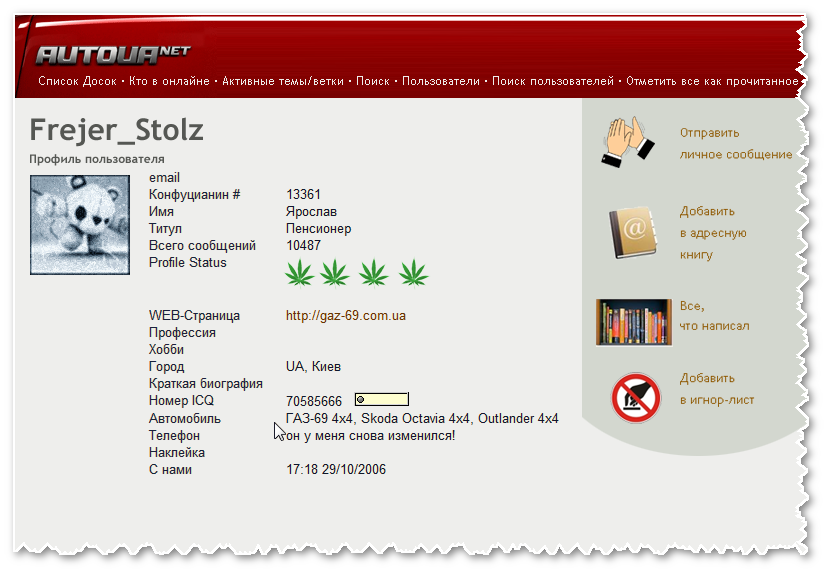Open Список Досок in navigation

(78, 81)
